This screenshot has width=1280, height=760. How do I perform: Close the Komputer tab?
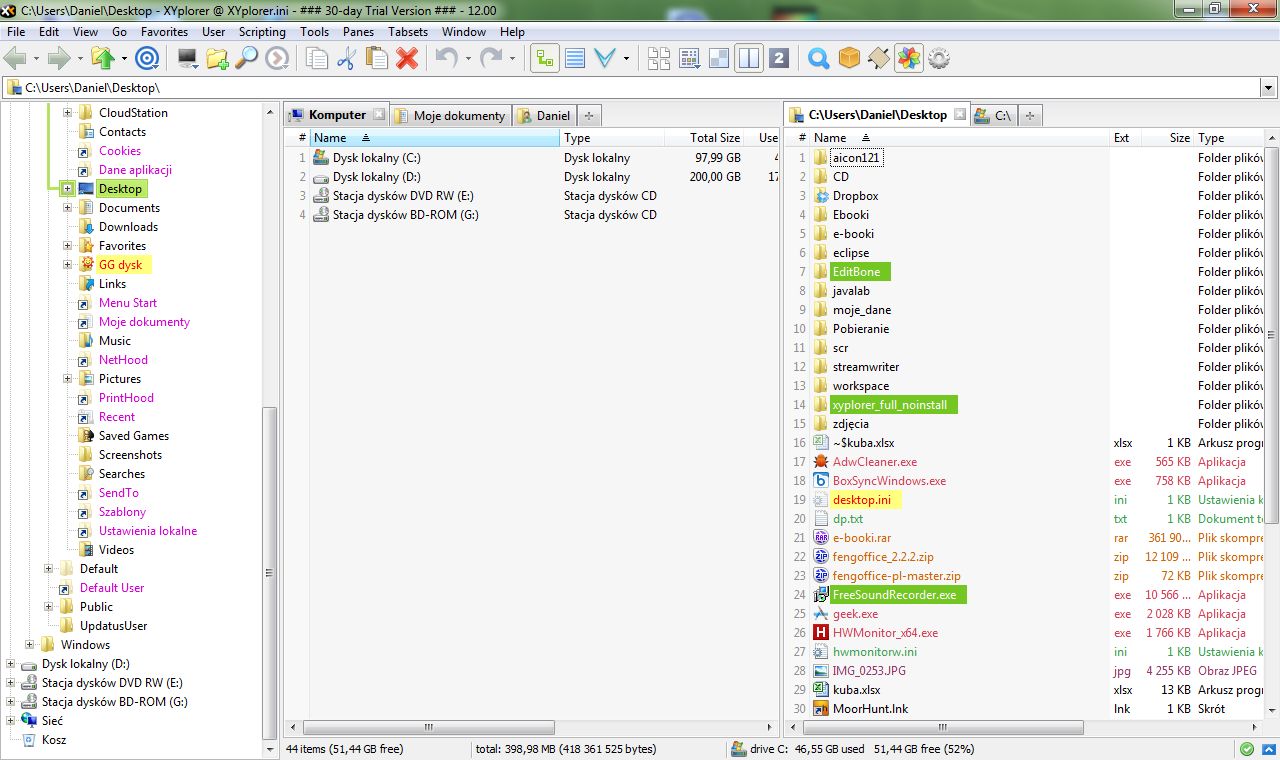point(378,115)
